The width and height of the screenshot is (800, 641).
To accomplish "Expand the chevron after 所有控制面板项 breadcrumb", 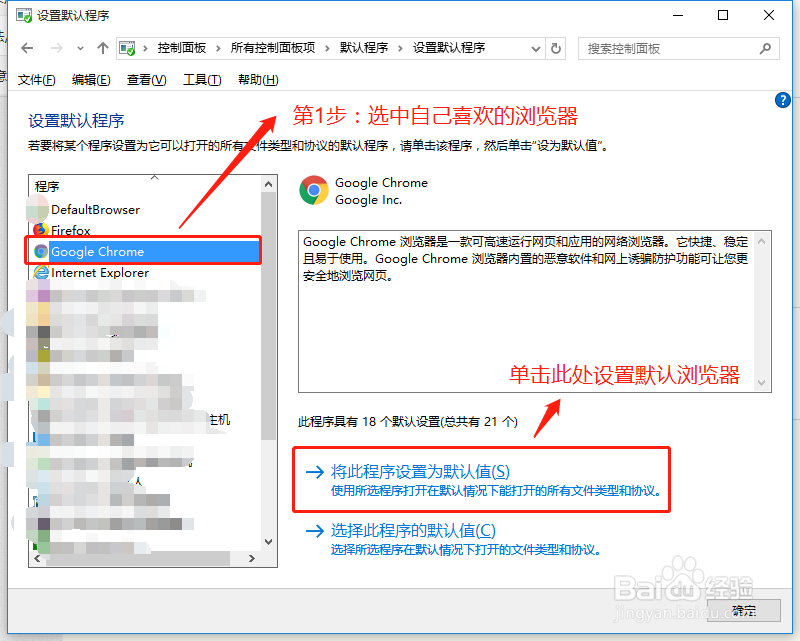I will (x=328, y=48).
